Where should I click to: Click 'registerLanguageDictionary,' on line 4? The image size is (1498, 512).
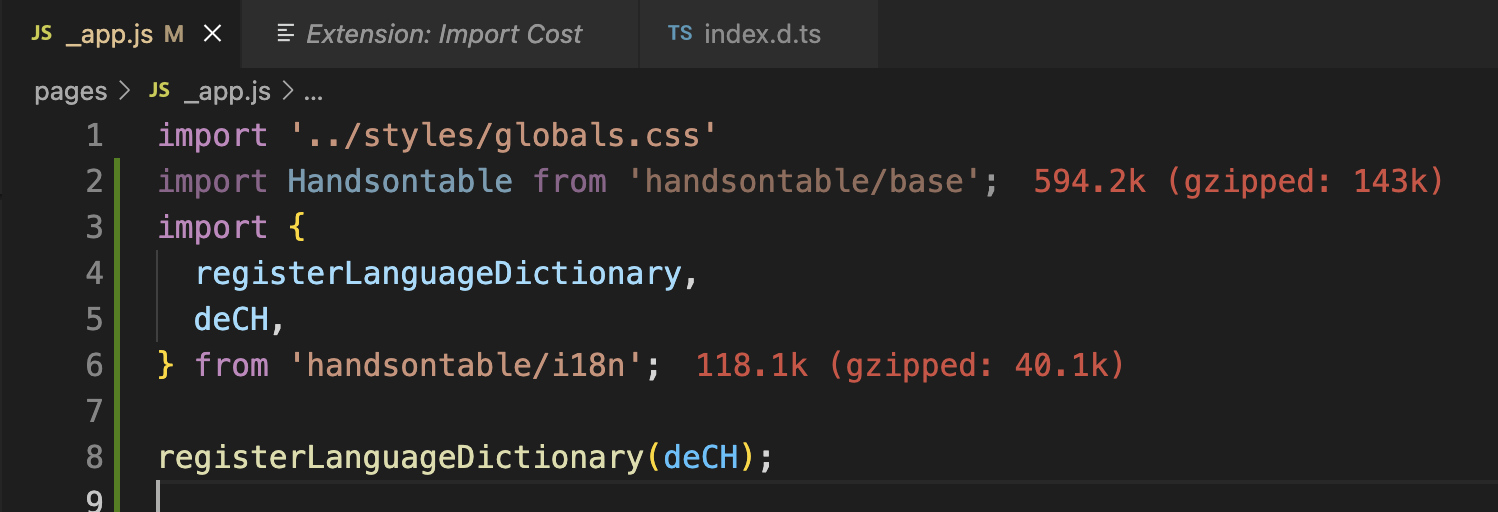(x=446, y=273)
